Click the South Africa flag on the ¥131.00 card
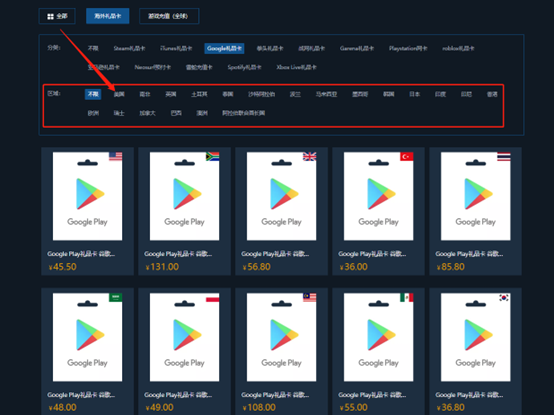Image resolution: width=554 pixels, height=415 pixels. coord(212,156)
